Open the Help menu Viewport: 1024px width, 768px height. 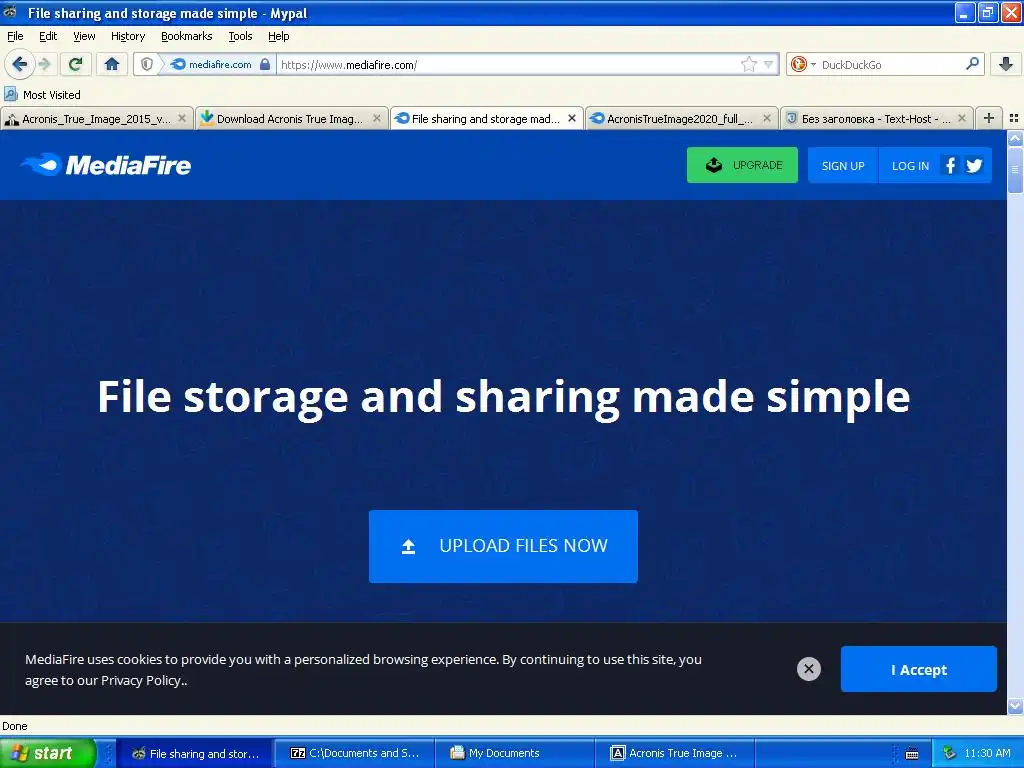click(278, 36)
